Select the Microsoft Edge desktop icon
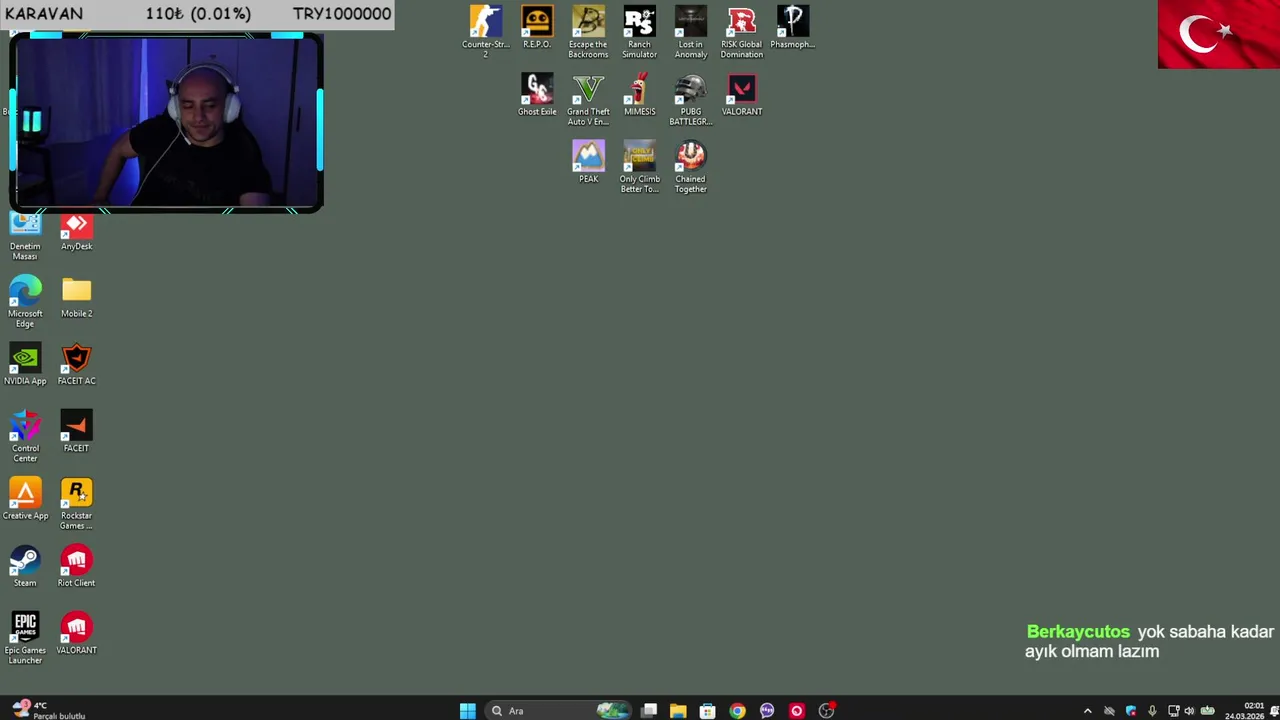 25,301
